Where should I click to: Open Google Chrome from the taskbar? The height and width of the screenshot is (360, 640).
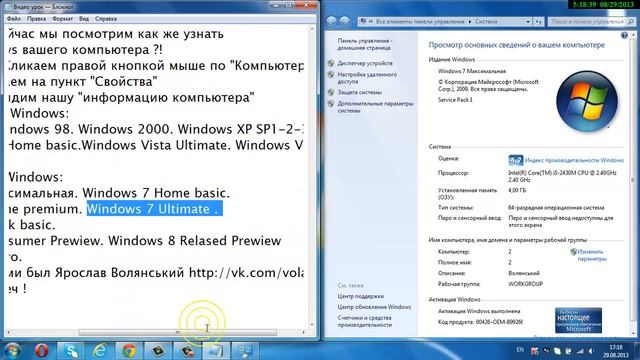129,351
